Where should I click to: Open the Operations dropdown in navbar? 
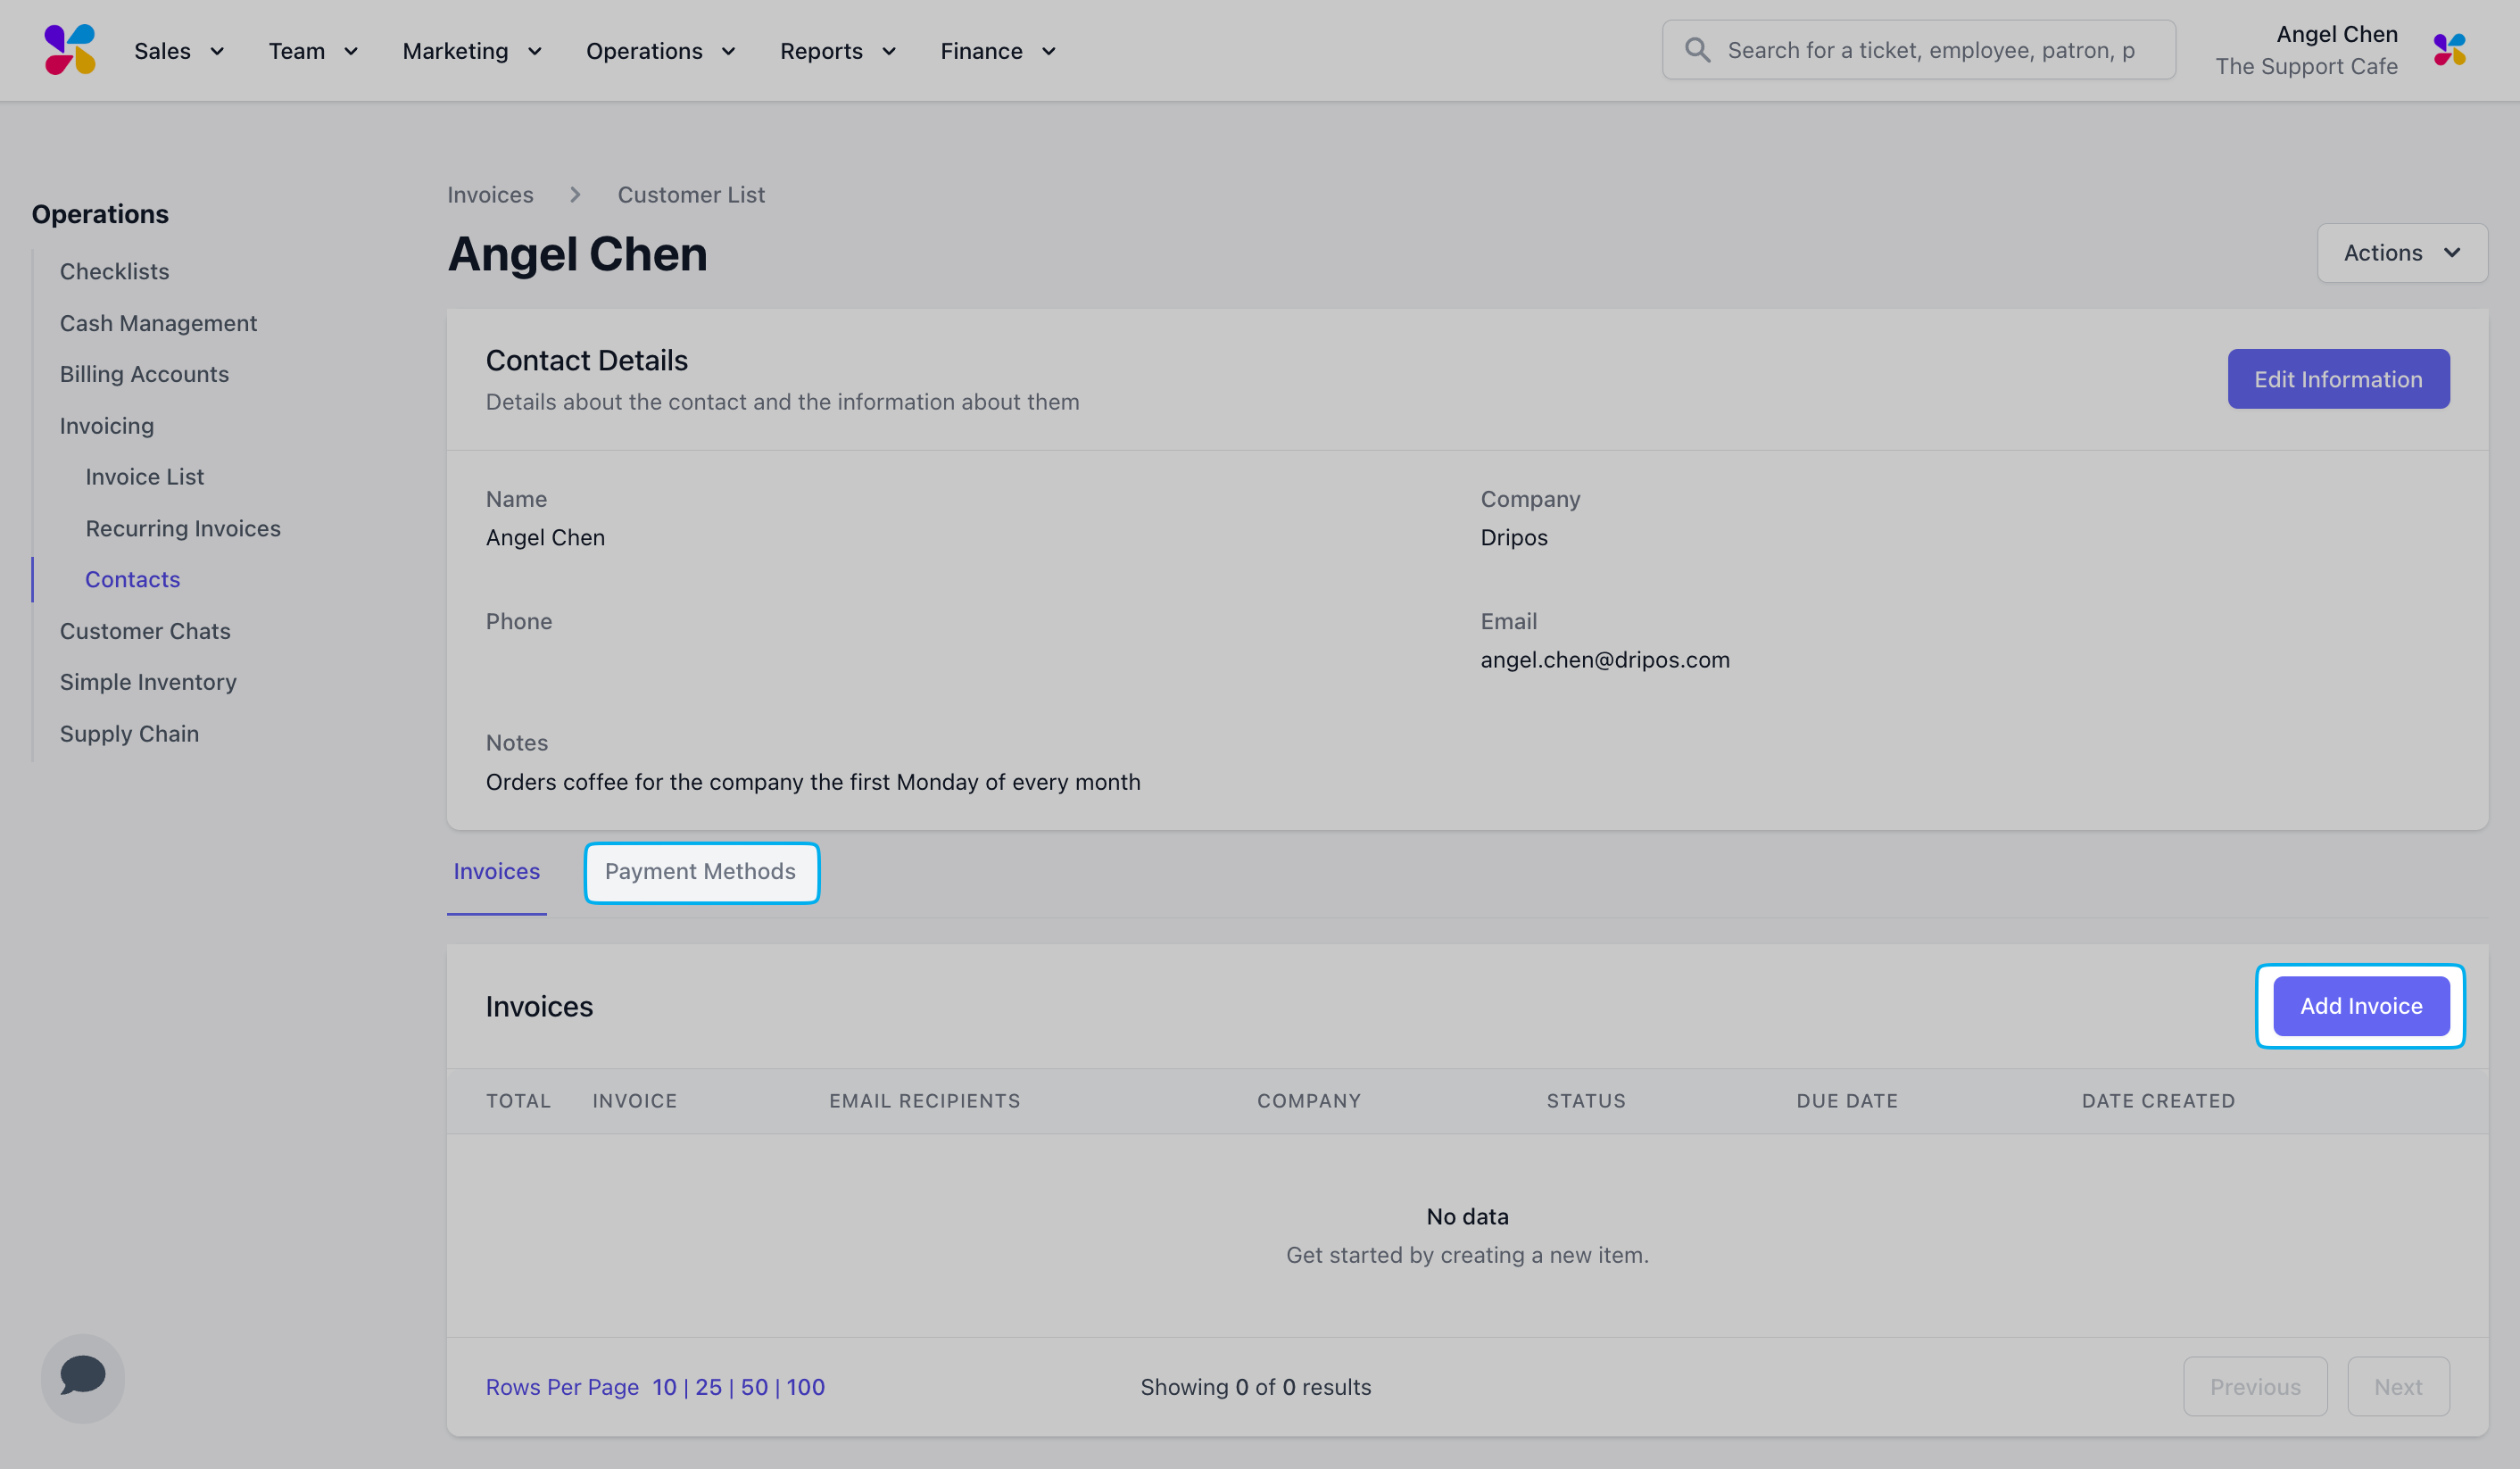(x=660, y=51)
